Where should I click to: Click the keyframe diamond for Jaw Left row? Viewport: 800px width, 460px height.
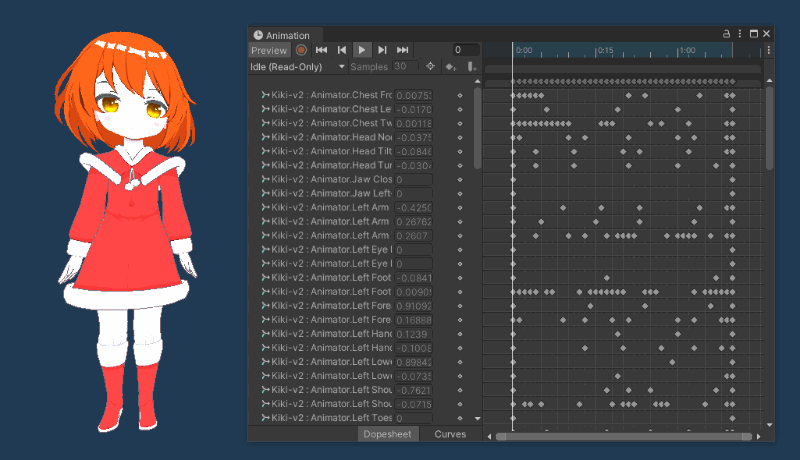coord(460,194)
